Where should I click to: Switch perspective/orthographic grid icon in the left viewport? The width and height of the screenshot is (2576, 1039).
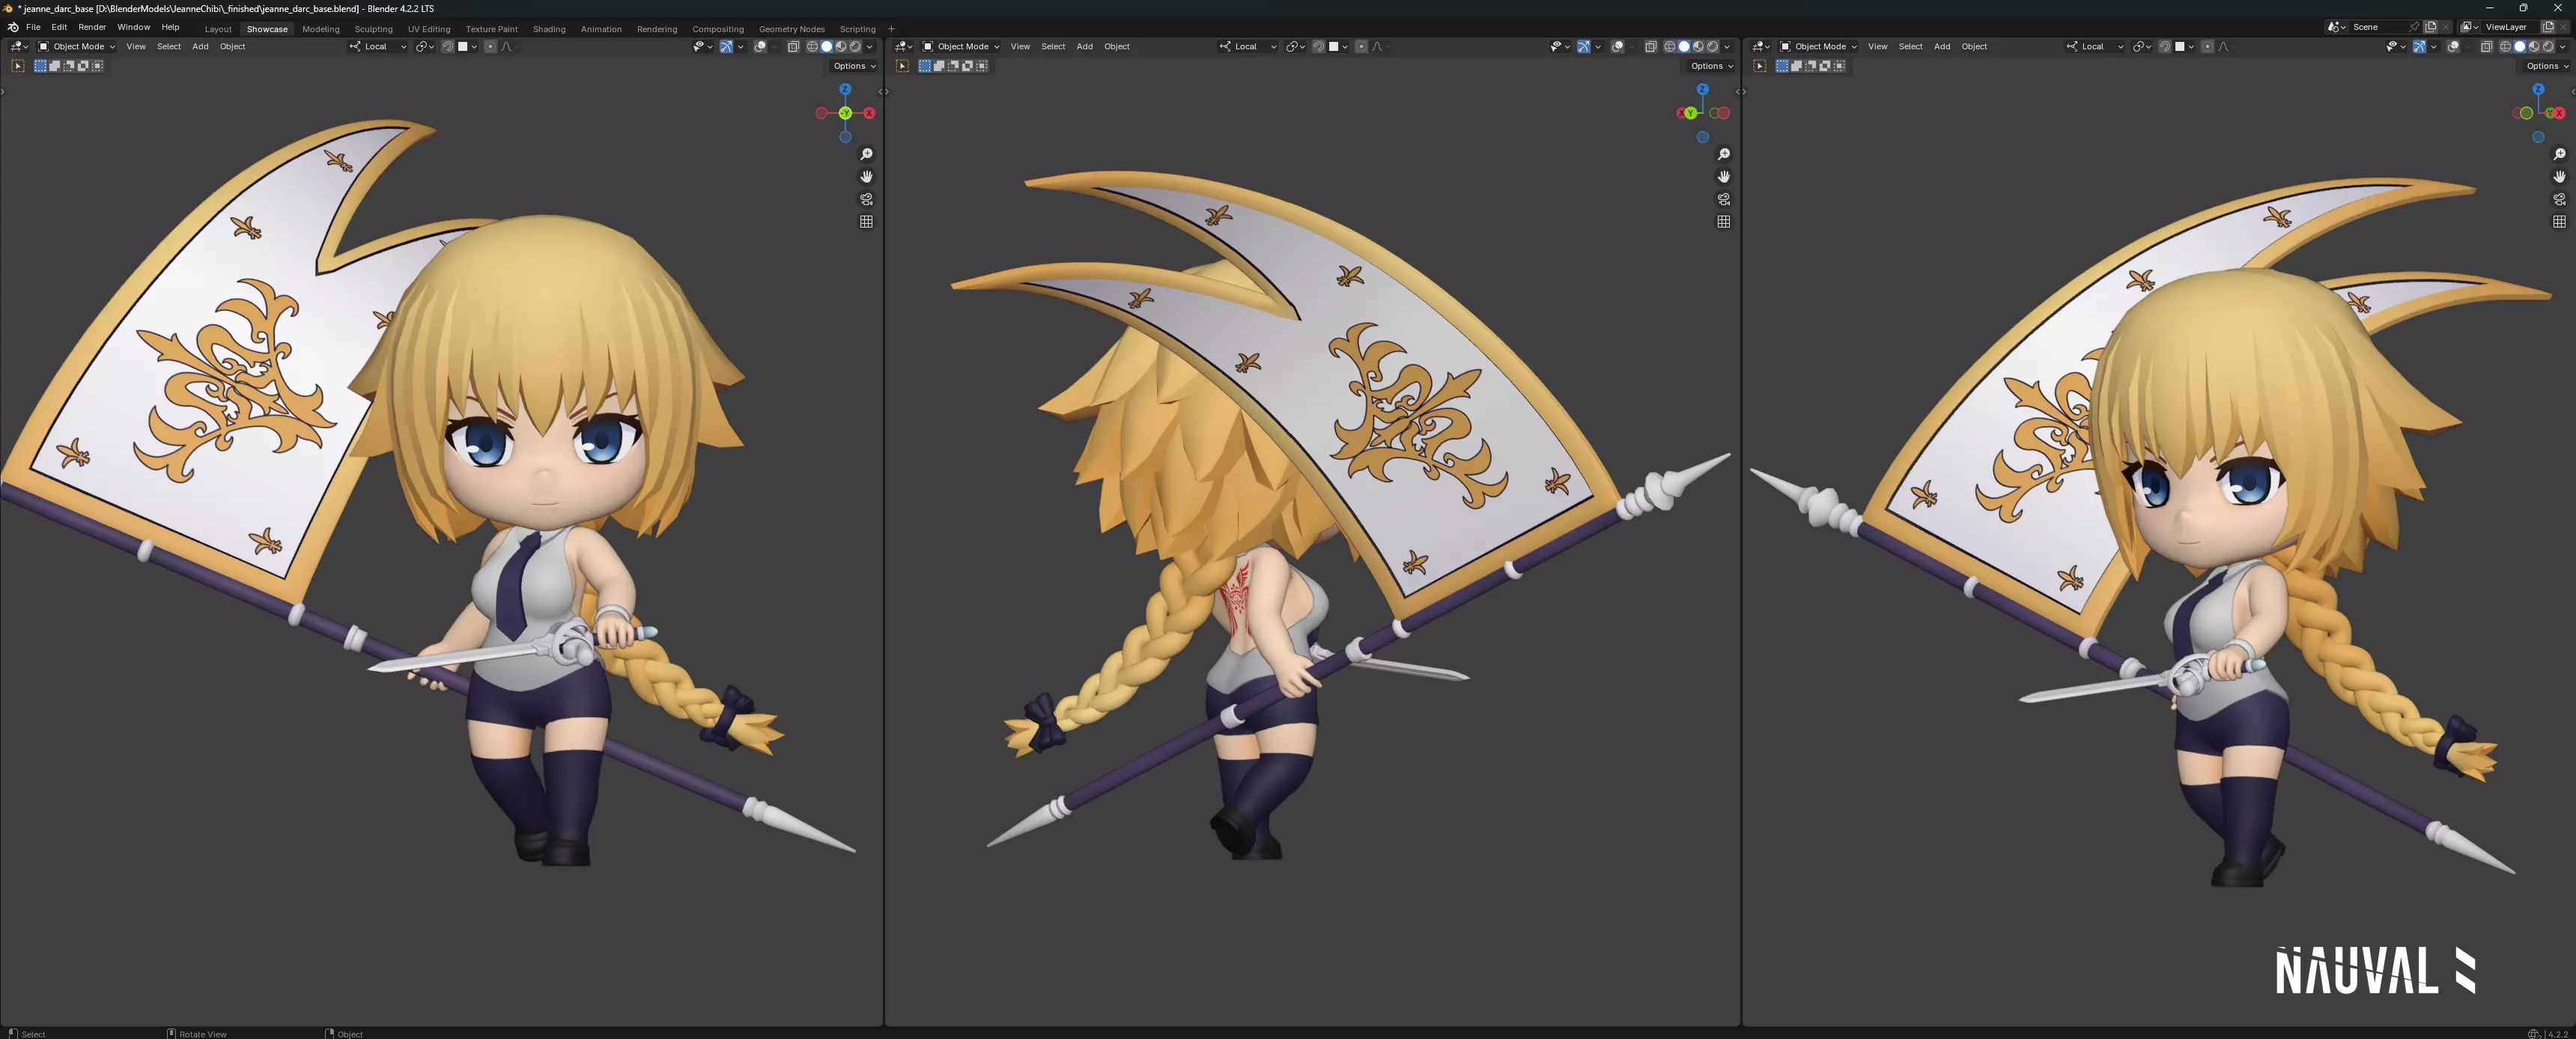point(866,222)
